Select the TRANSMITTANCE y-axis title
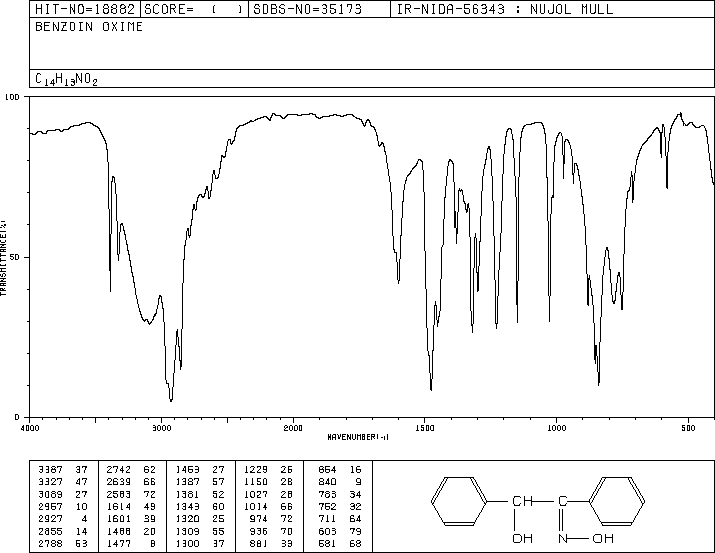The width and height of the screenshot is (715, 553). tap(3, 258)
